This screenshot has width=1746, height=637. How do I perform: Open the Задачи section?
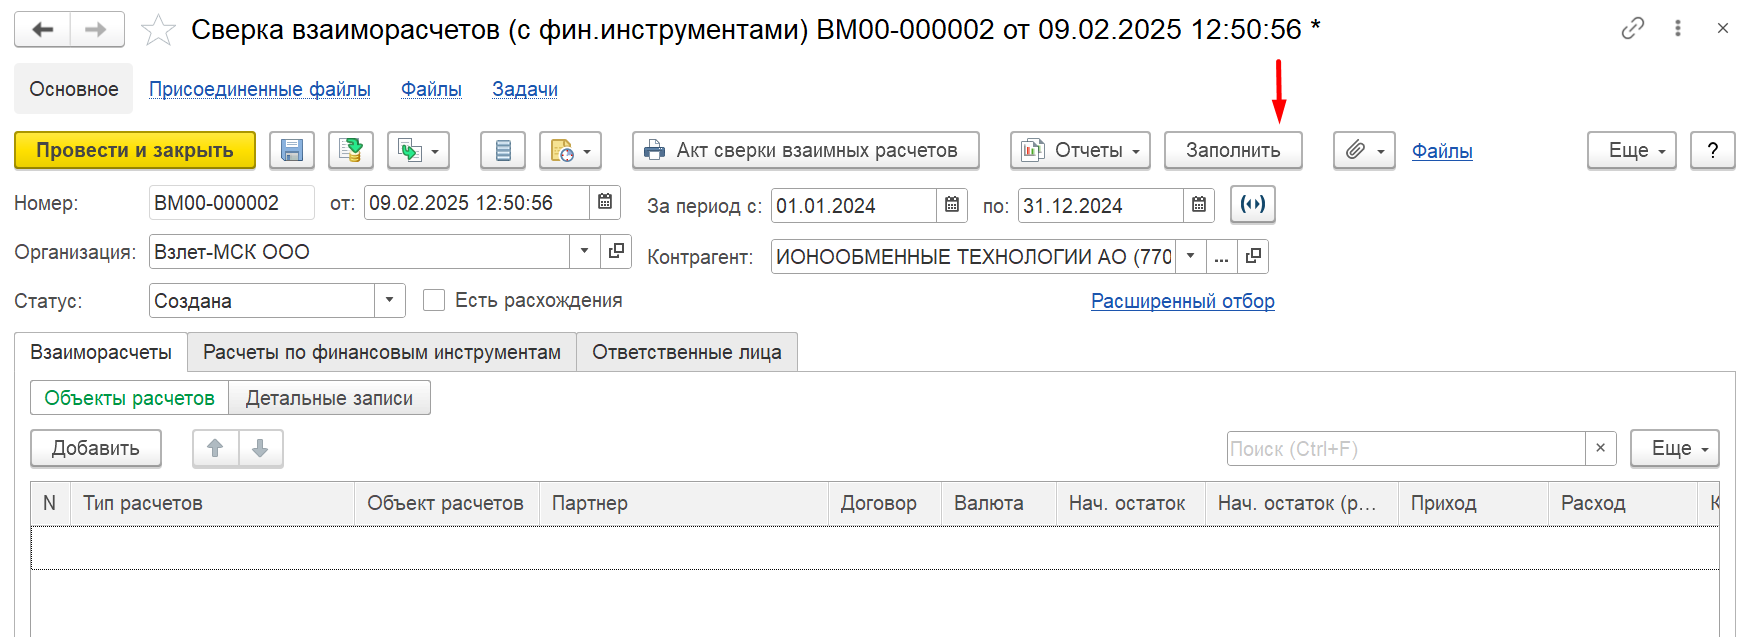pos(525,89)
